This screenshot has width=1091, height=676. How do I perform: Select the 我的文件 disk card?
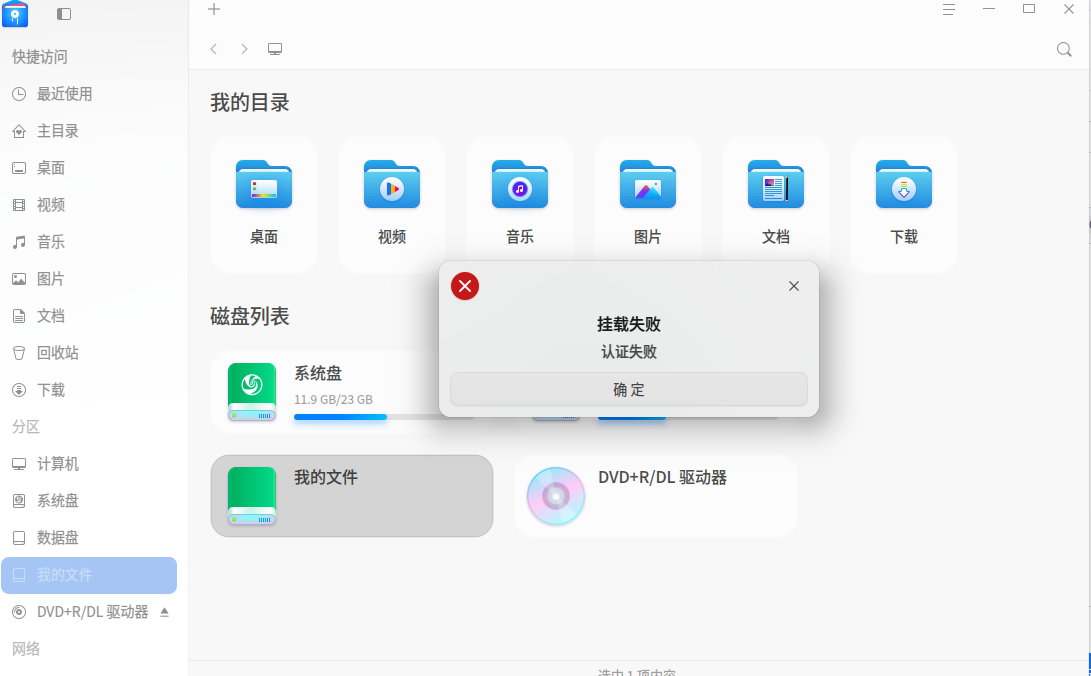coord(352,496)
